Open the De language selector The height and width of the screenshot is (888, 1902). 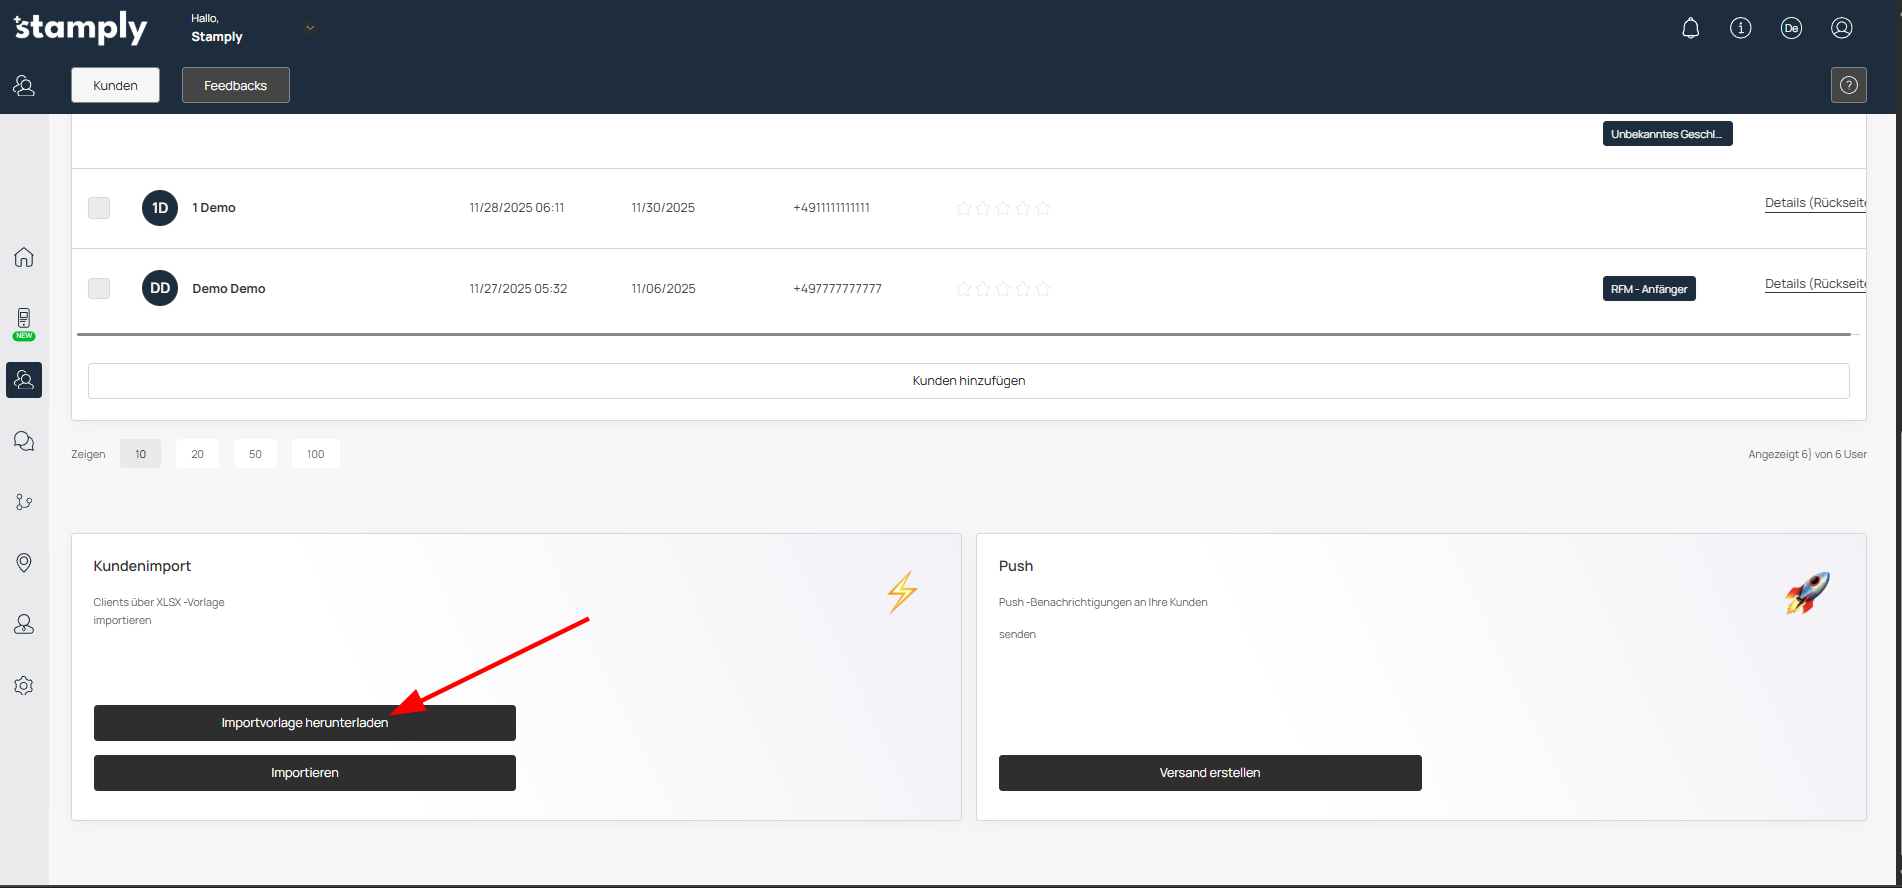tap(1791, 28)
